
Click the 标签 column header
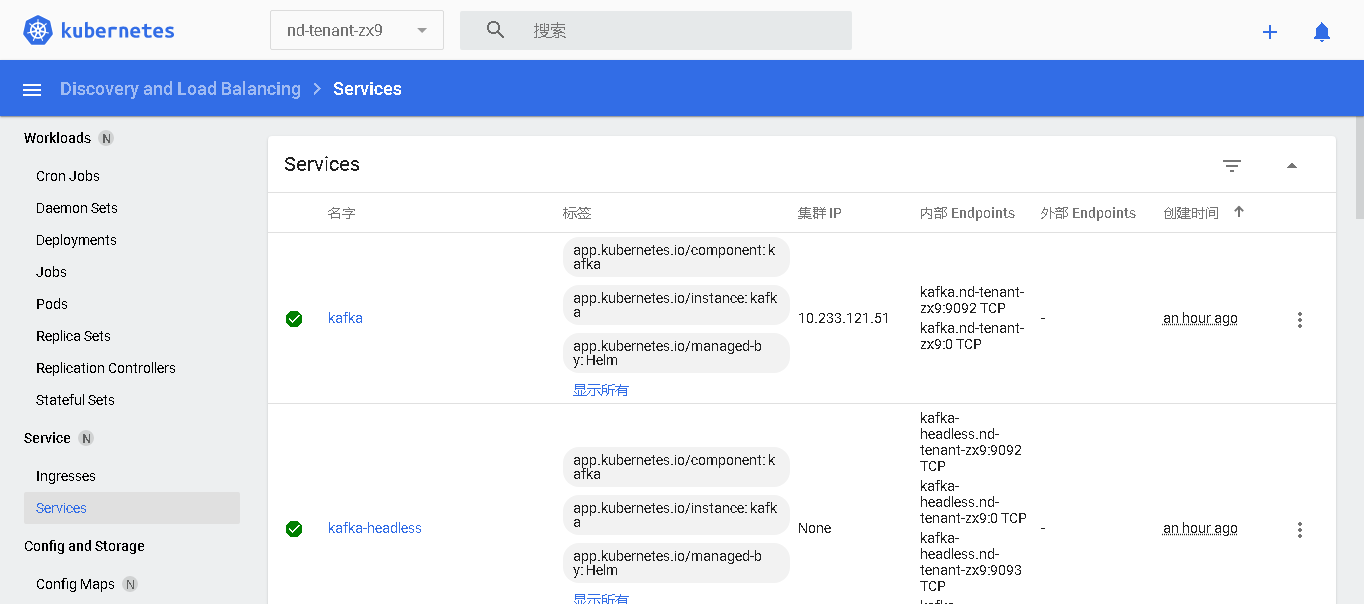pos(577,213)
